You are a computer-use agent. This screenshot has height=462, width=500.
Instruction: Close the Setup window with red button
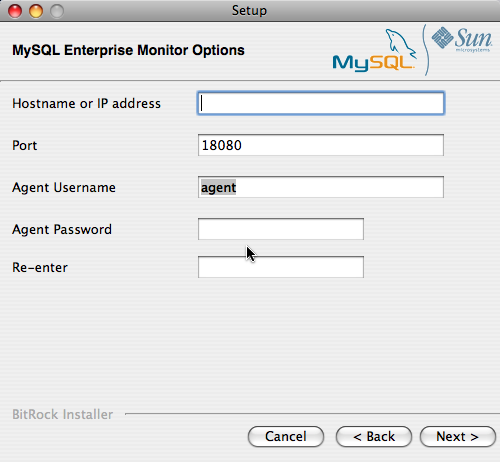[x=15, y=11]
